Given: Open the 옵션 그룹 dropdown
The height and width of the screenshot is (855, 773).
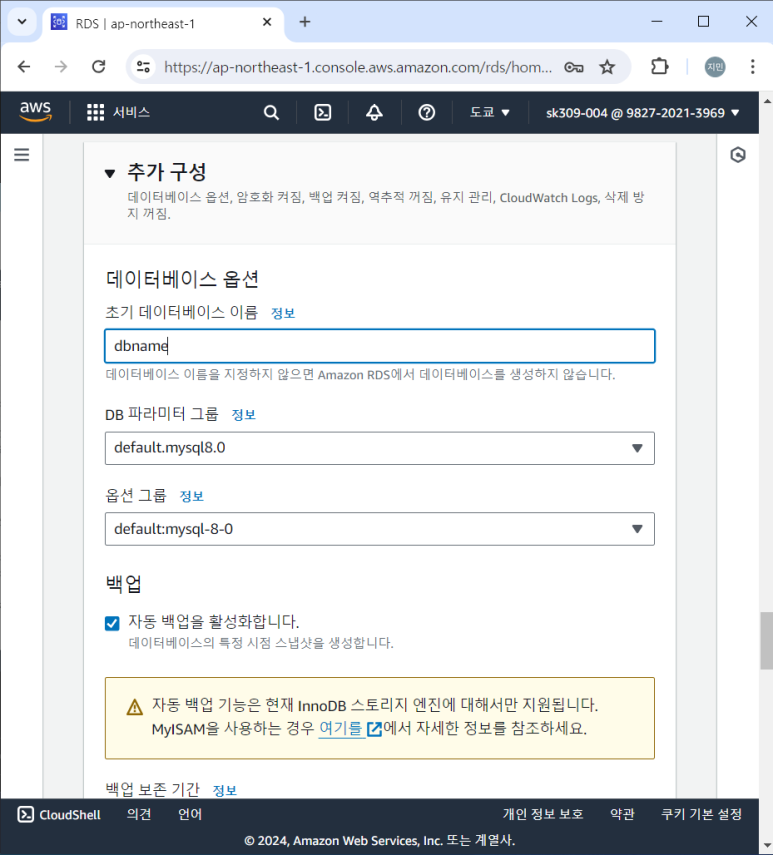Looking at the screenshot, I should 379,529.
